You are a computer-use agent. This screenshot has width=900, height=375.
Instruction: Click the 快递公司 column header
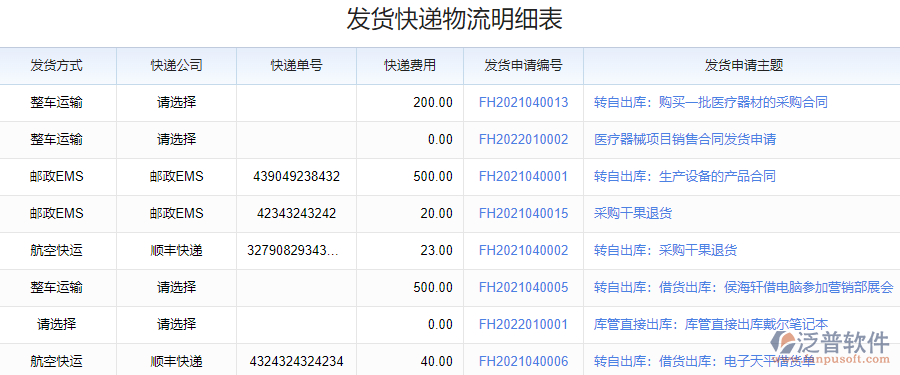click(177, 65)
